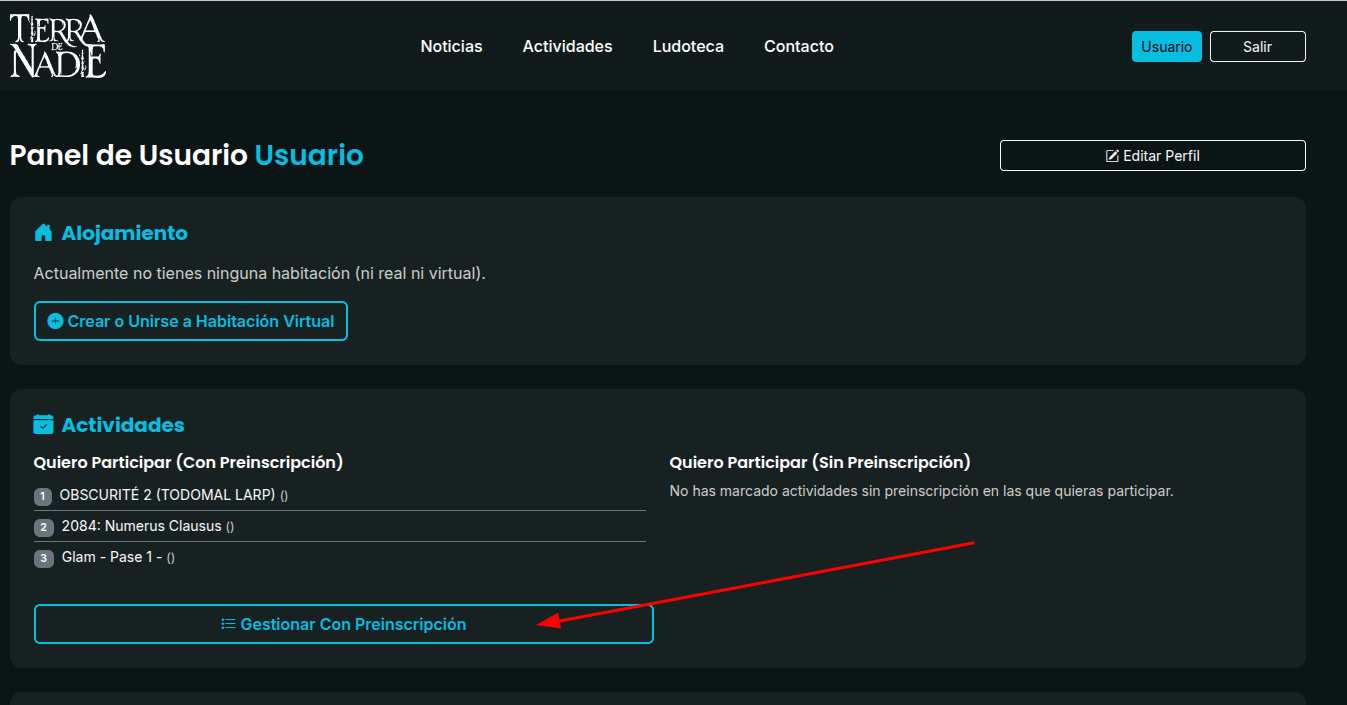Log out with the Salir button
1347x705 pixels.
click(x=1257, y=47)
